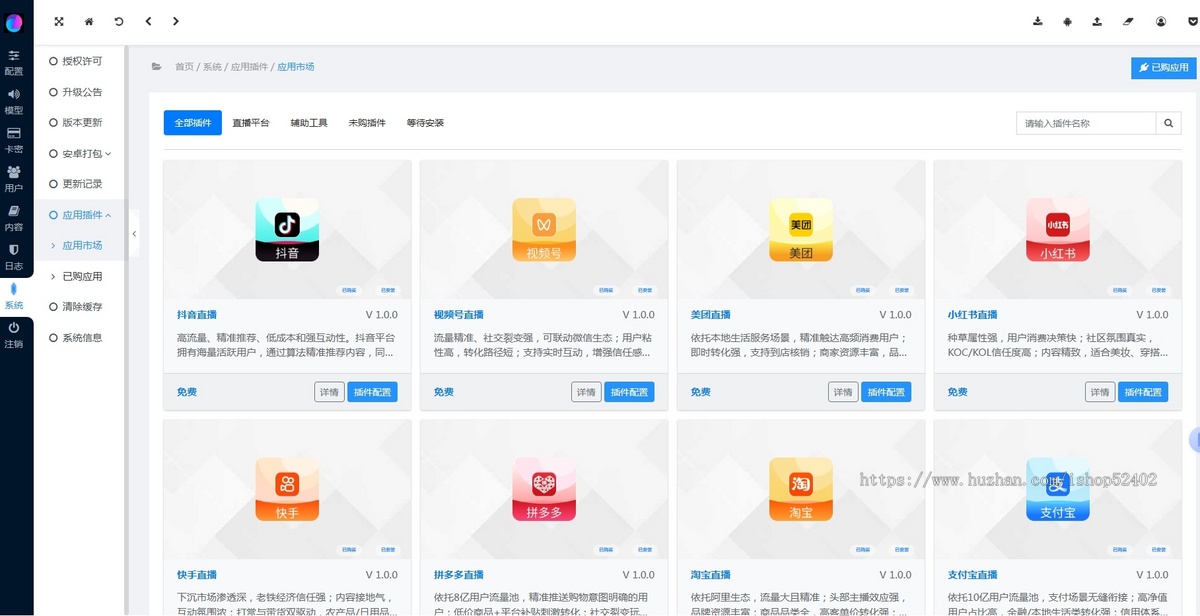This screenshot has width=1200, height=616.
Task: Navigate back with the left chevron icon
Action: click(x=148, y=21)
